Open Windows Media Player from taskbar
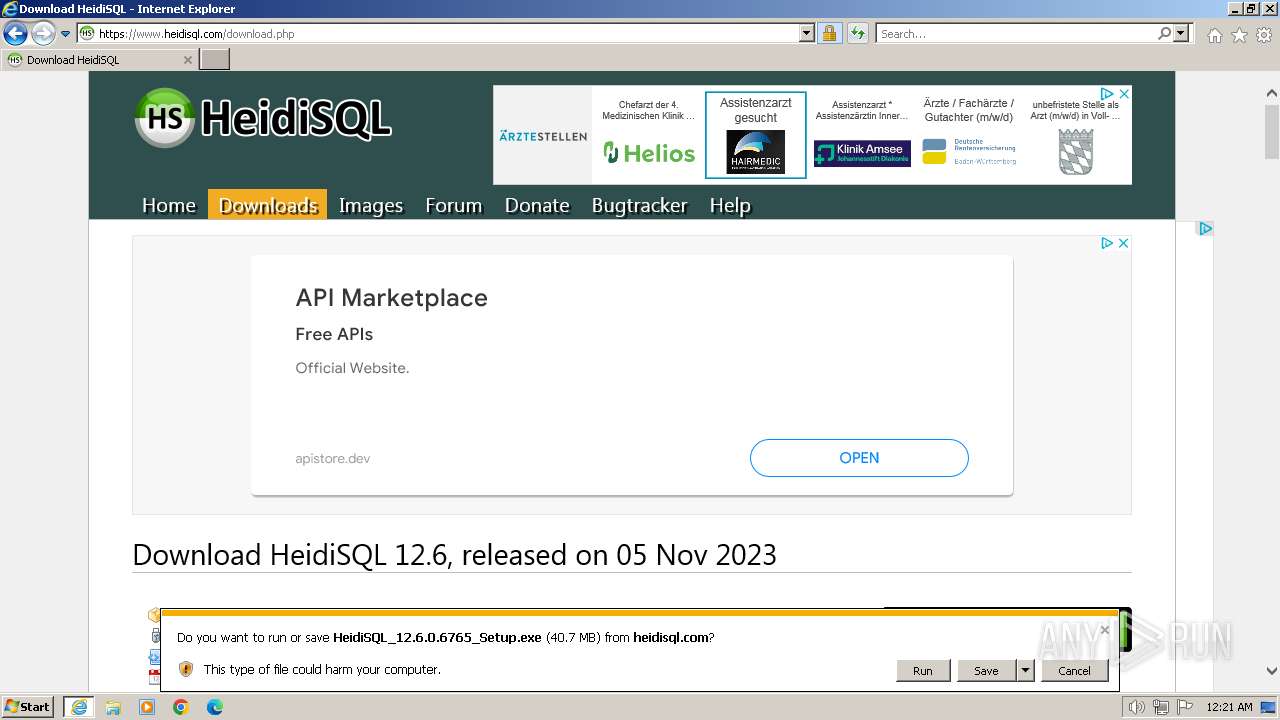Viewport: 1280px width, 720px height. [x=147, y=707]
